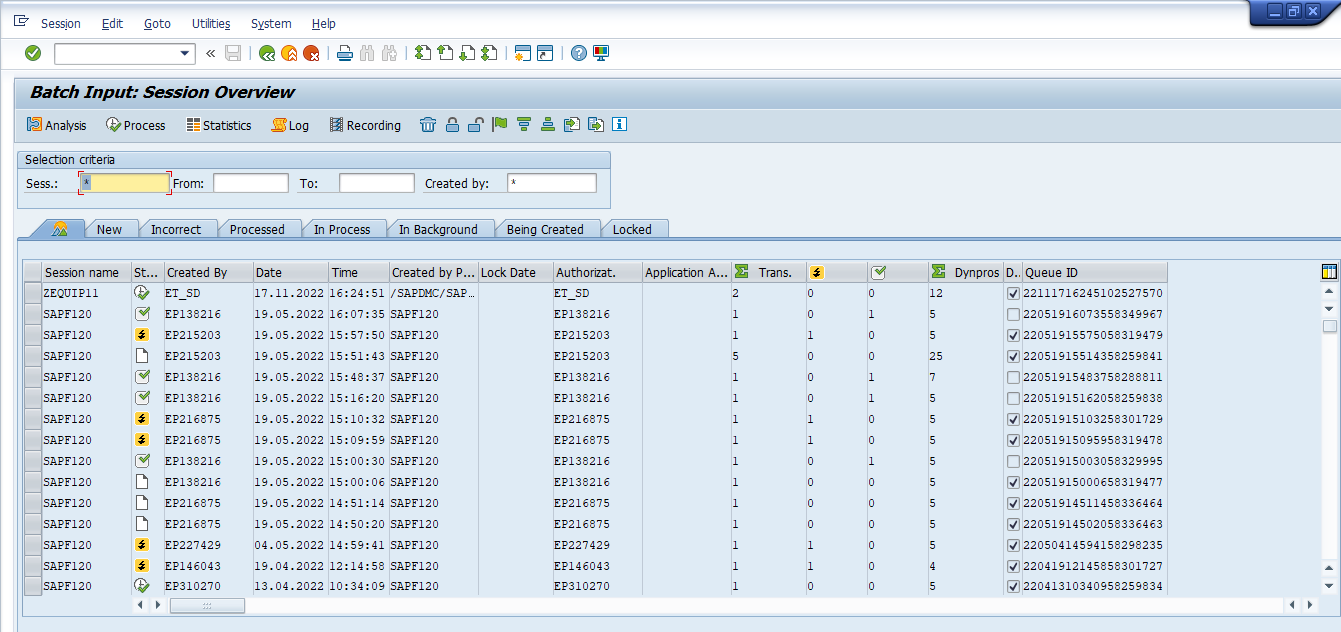Go to next page icon
This screenshot has width=1341, height=632.
467,53
